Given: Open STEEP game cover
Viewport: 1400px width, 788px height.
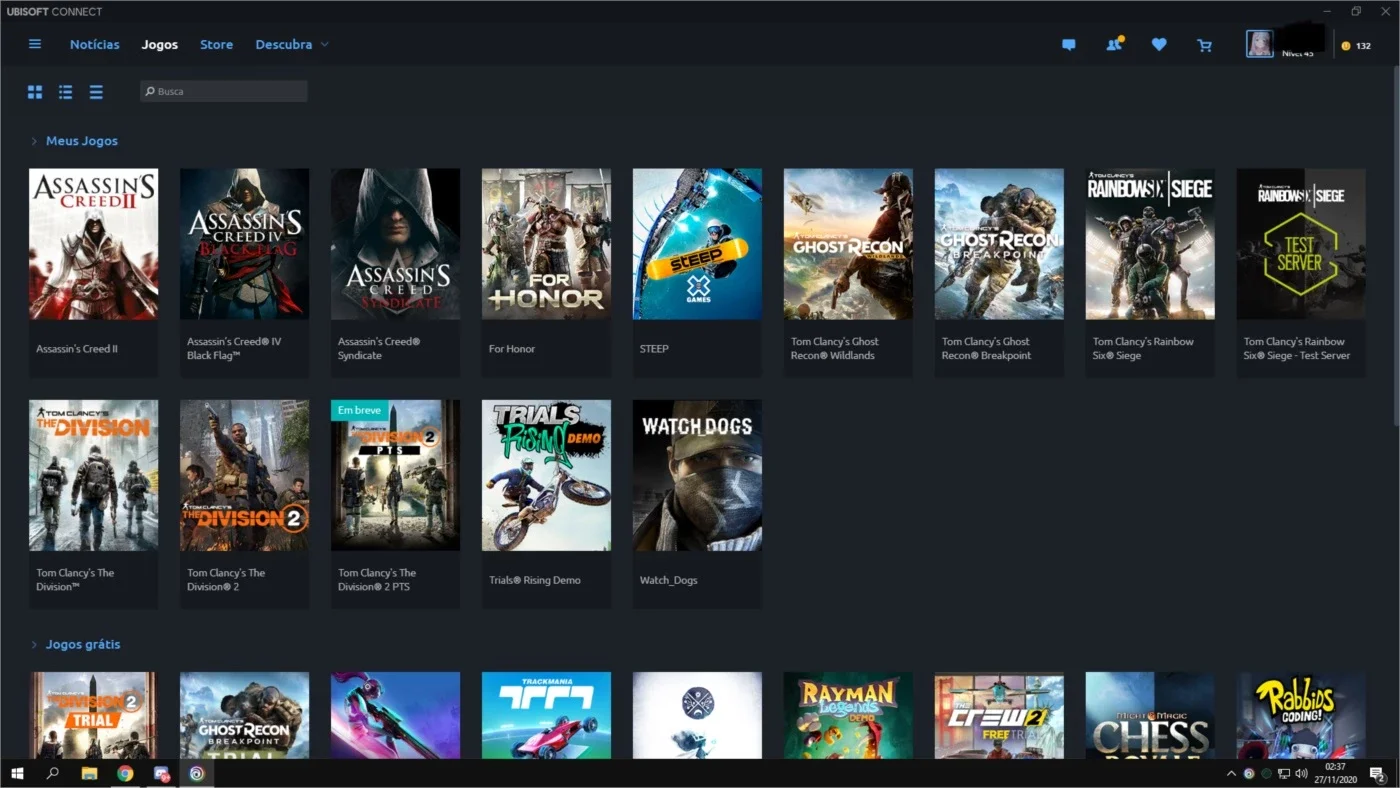Looking at the screenshot, I should 698,244.
